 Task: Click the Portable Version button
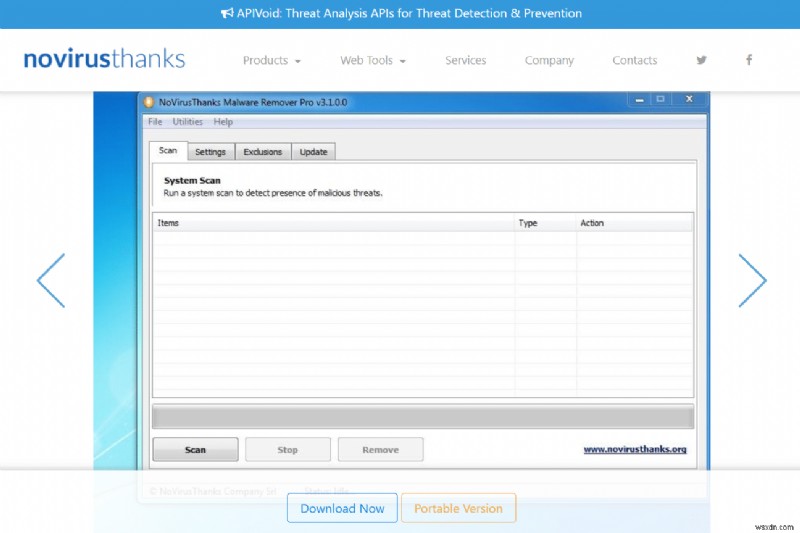[x=459, y=508]
